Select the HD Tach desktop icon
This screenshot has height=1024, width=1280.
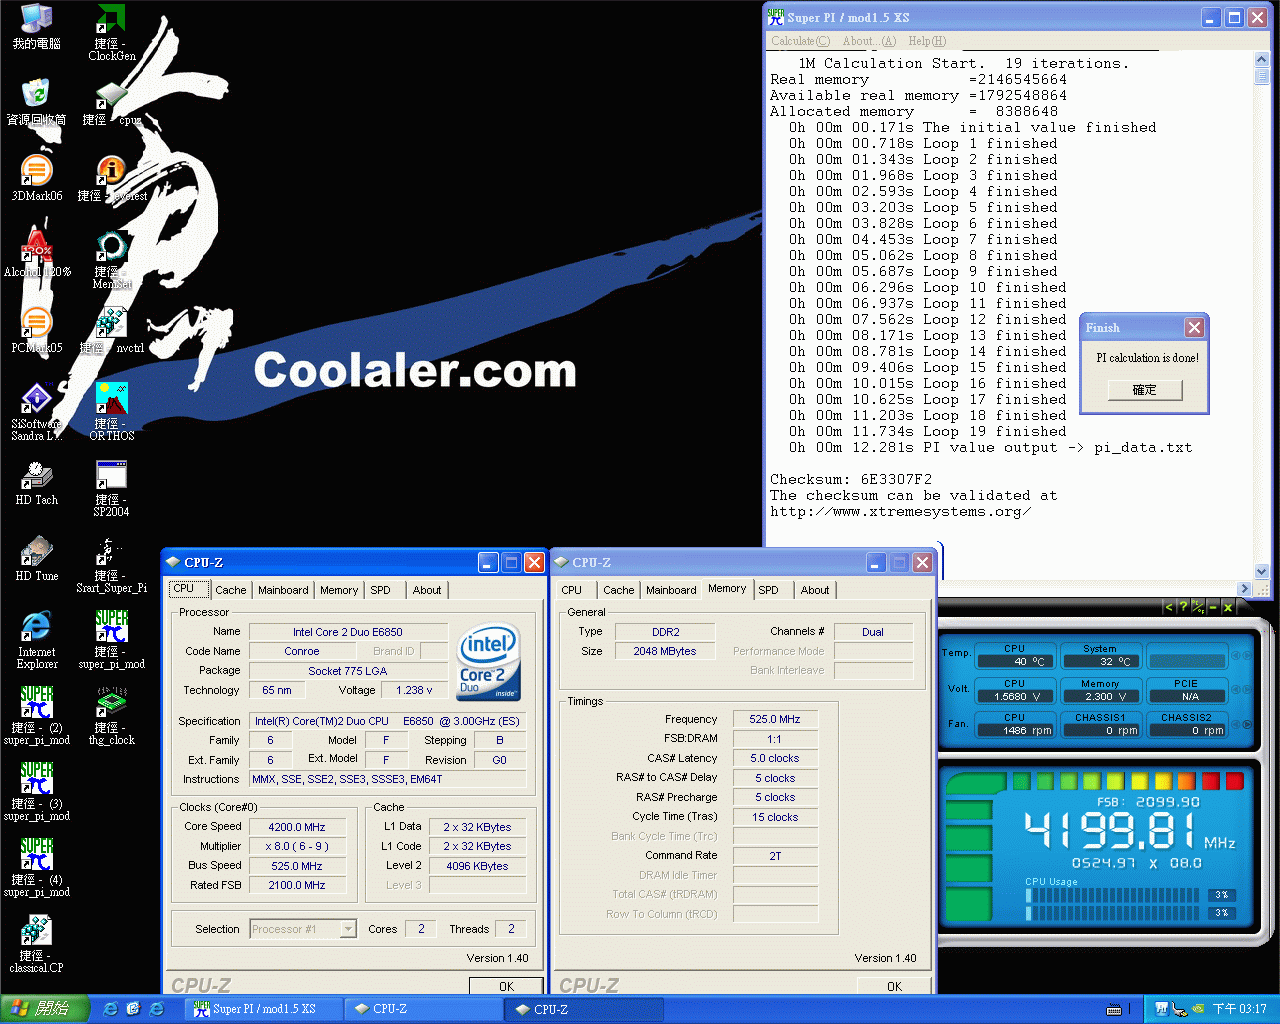click(37, 482)
